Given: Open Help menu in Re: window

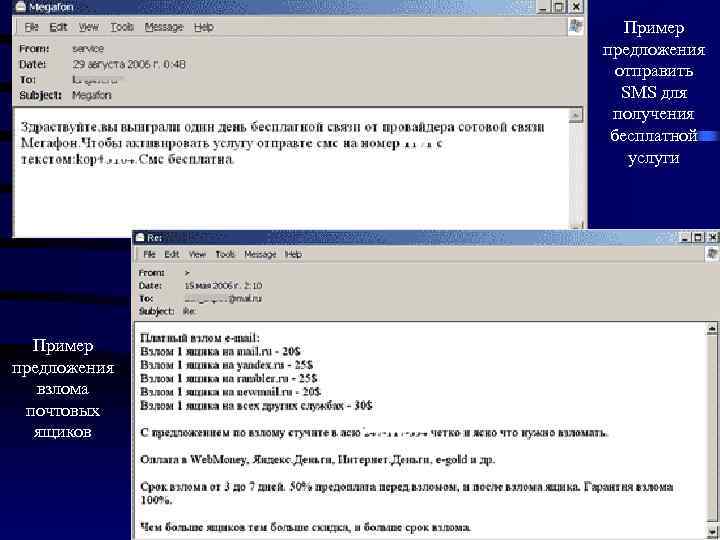Looking at the screenshot, I should [x=293, y=254].
